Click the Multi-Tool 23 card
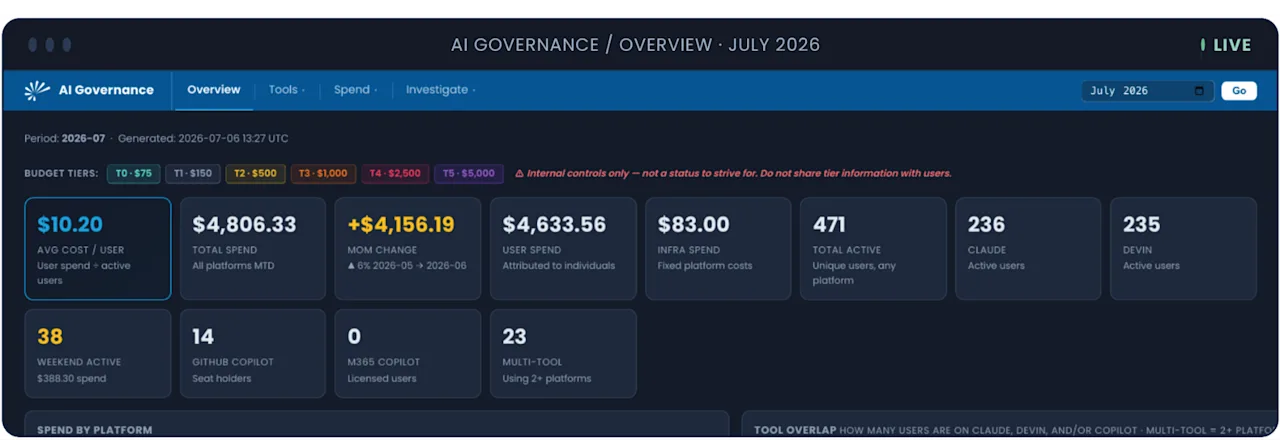The width and height of the screenshot is (1280, 440). [x=563, y=353]
